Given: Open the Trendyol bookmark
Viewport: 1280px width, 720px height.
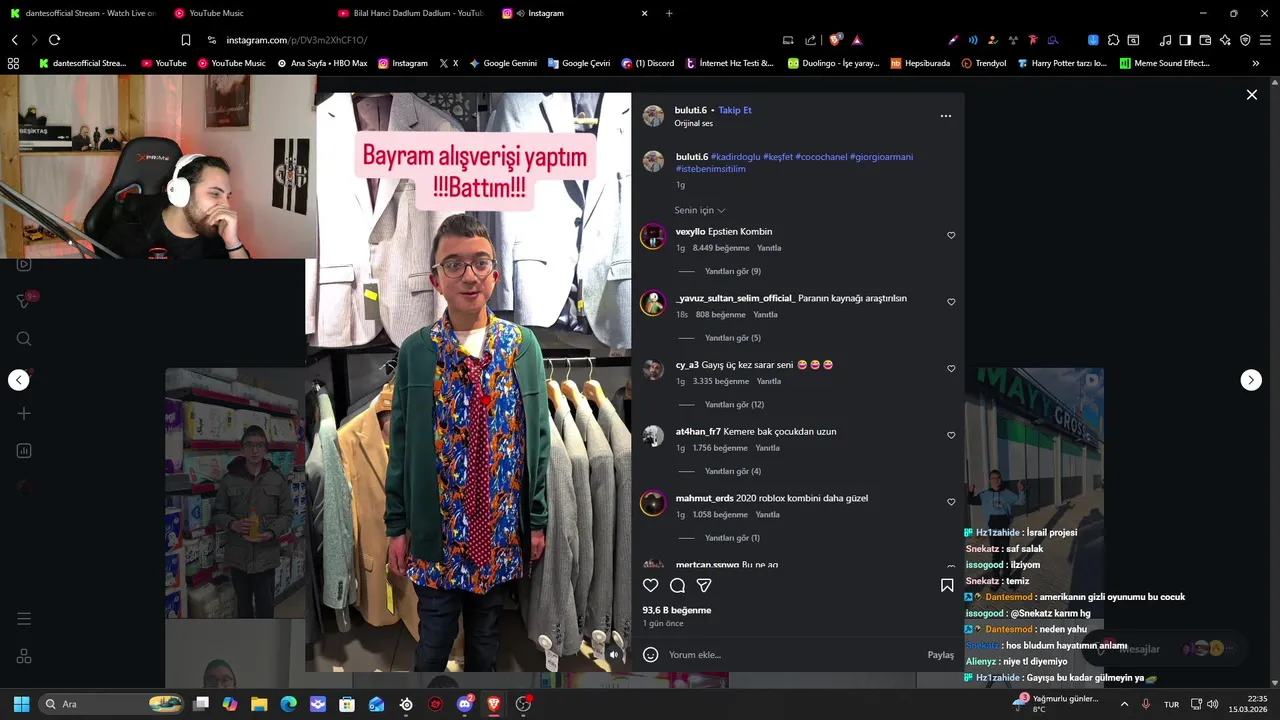Looking at the screenshot, I should [x=984, y=63].
